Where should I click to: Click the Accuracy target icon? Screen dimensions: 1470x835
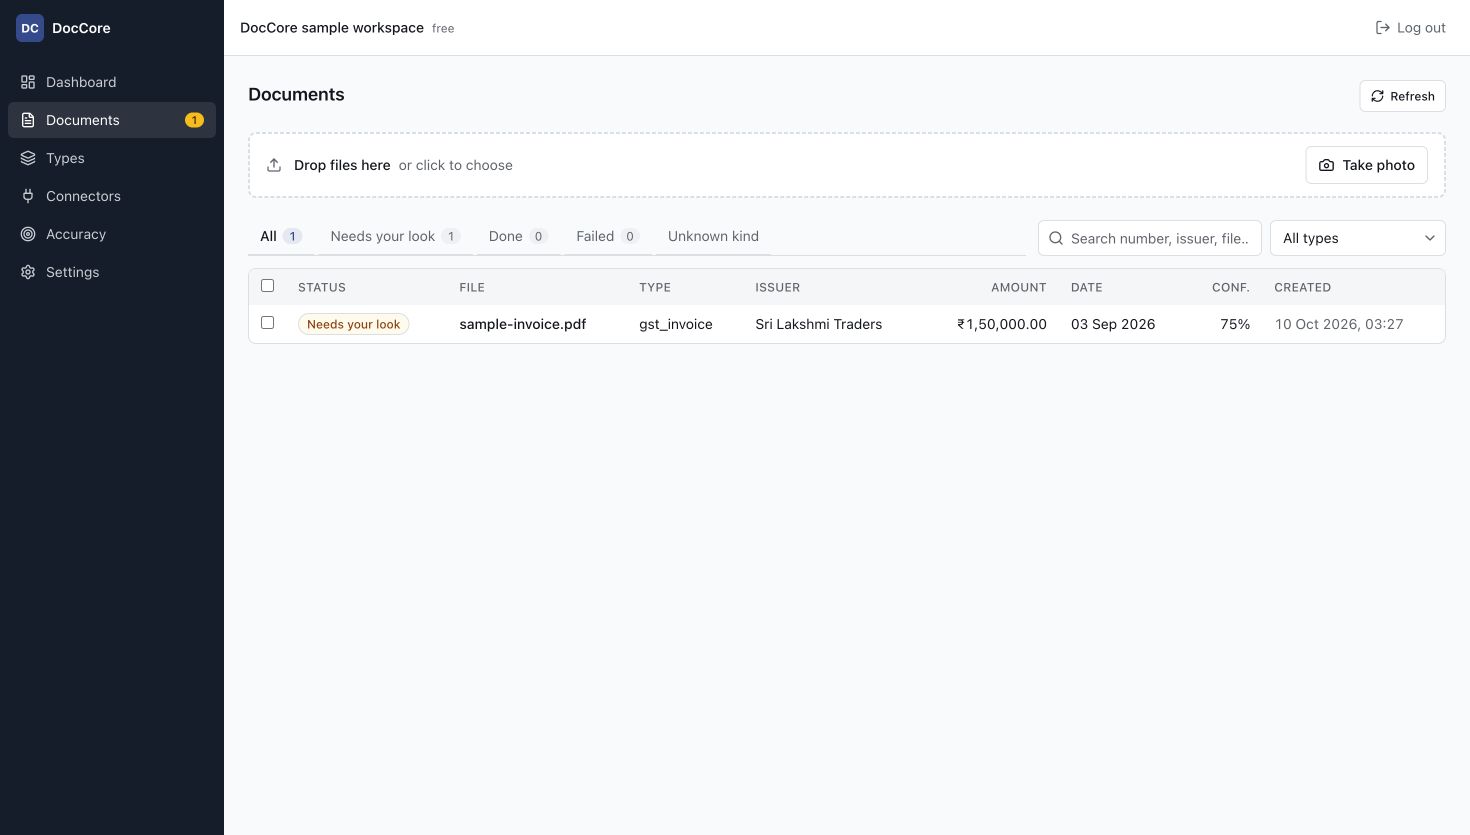pyautogui.click(x=28, y=234)
